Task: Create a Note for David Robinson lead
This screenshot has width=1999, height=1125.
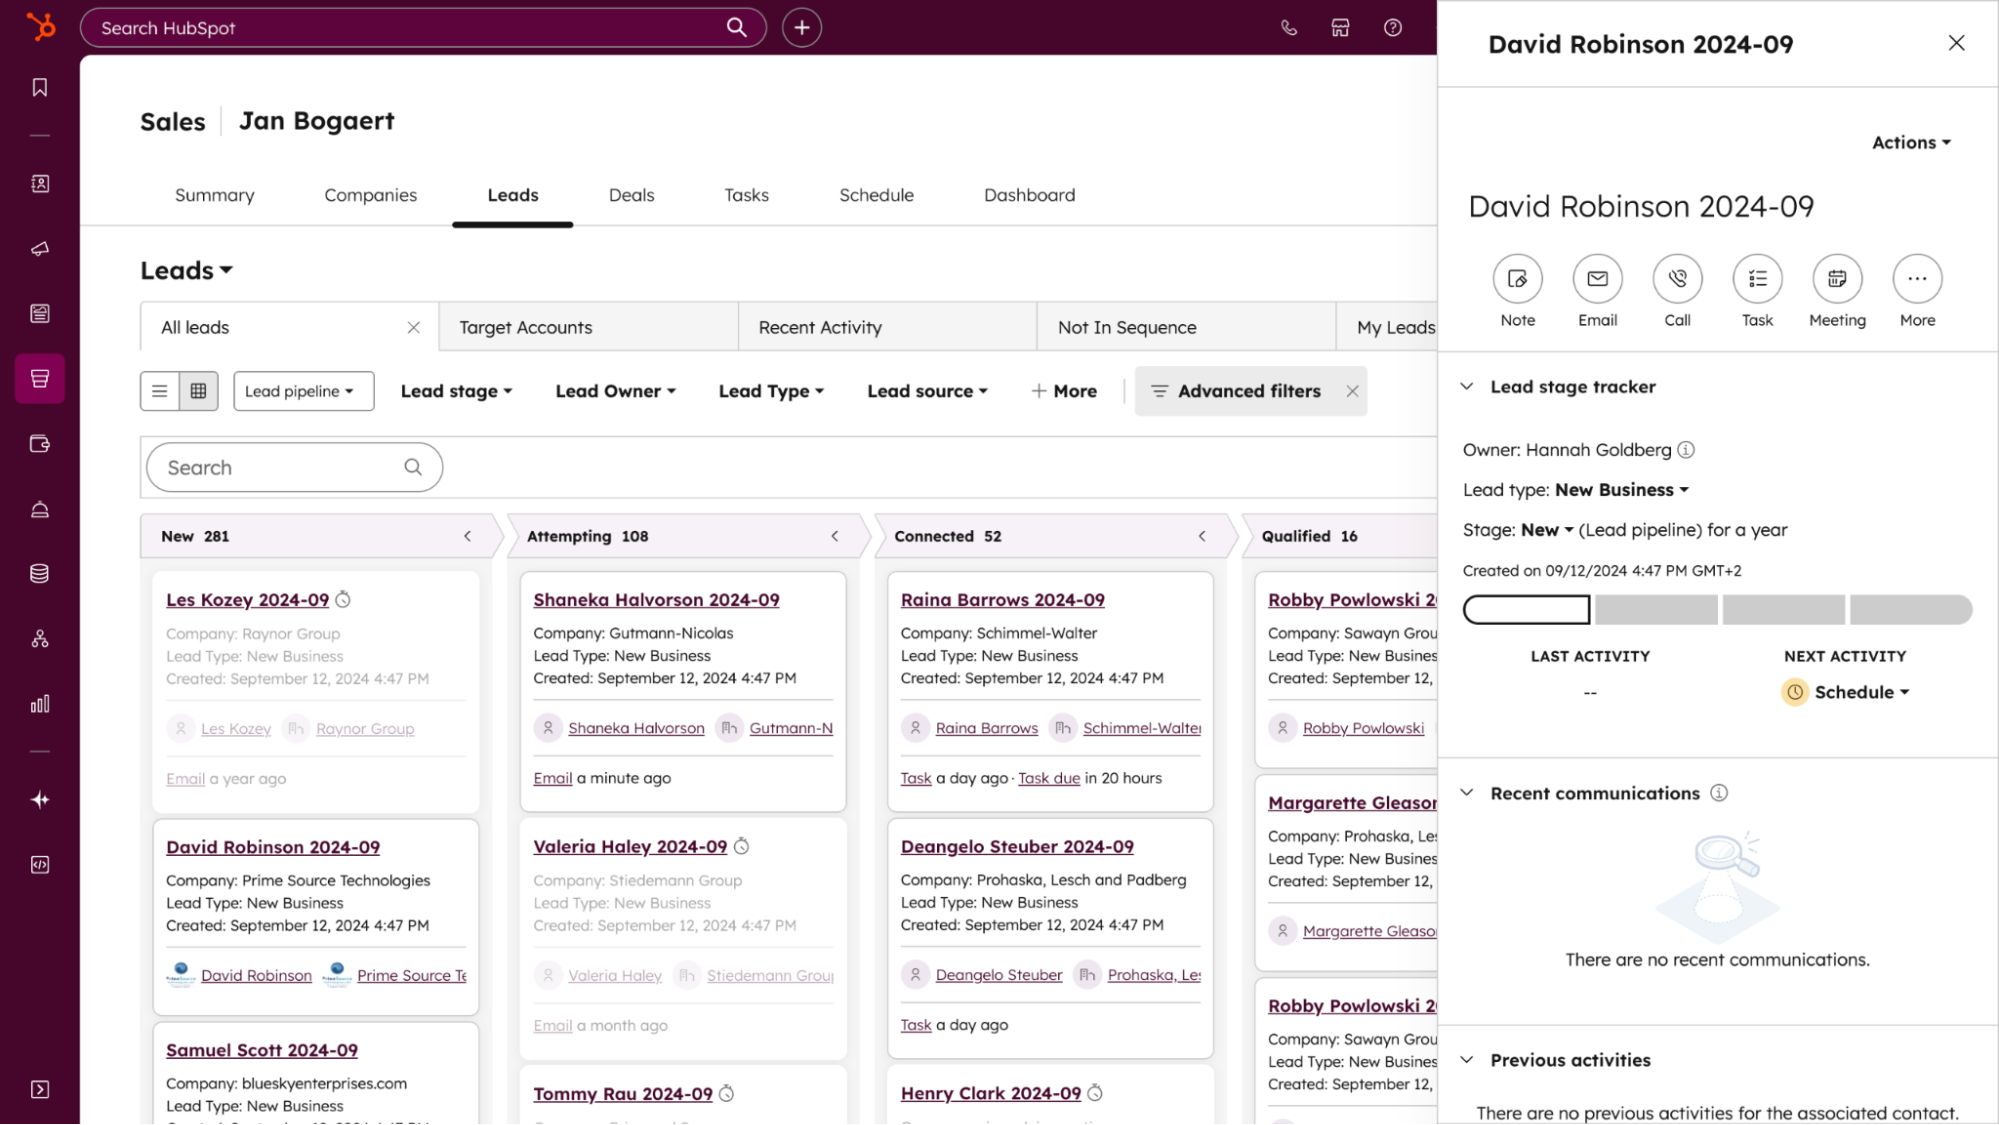Action: (1518, 279)
